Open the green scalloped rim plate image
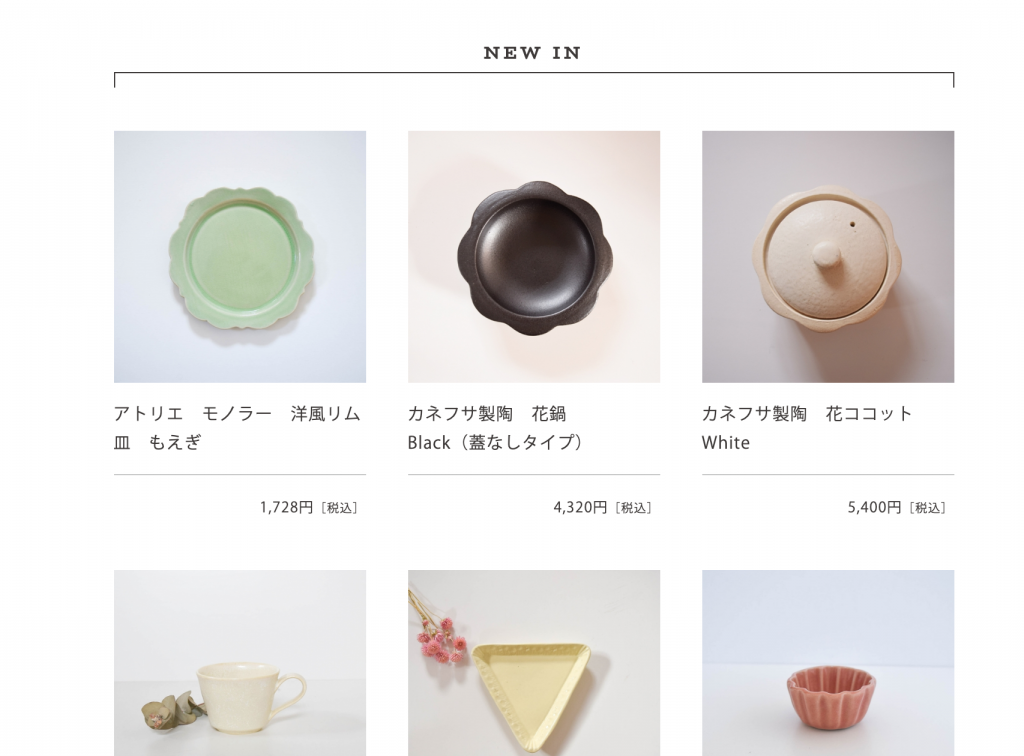1024x756 pixels. pyautogui.click(x=240, y=257)
